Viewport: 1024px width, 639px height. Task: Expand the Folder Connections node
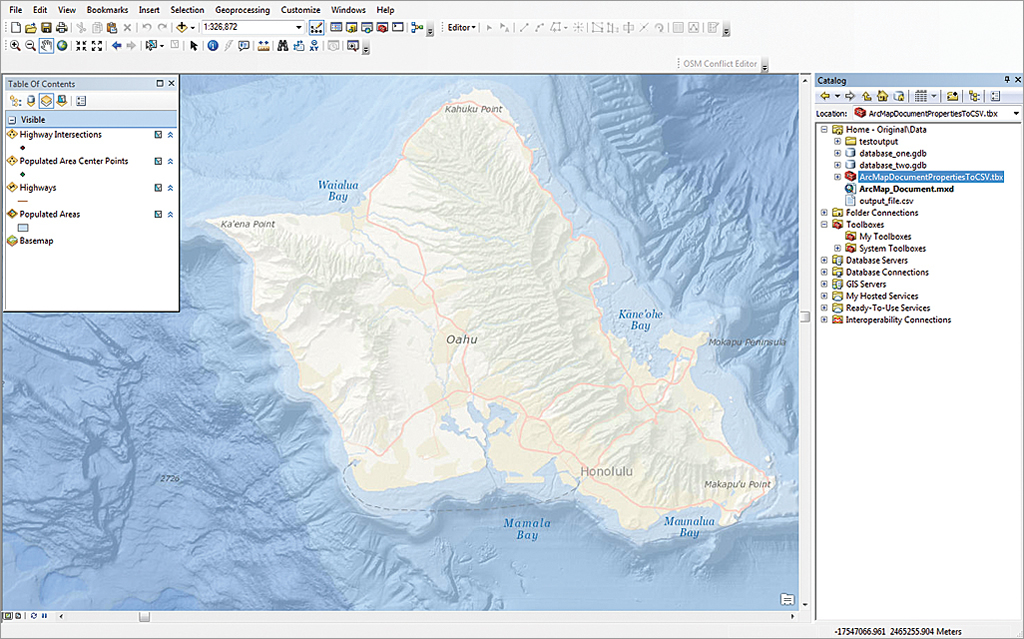click(824, 213)
